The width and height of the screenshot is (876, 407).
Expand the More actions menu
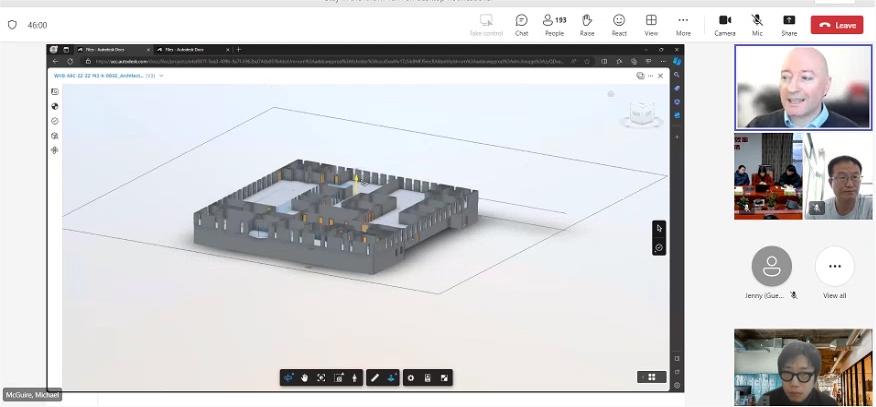[683, 24]
